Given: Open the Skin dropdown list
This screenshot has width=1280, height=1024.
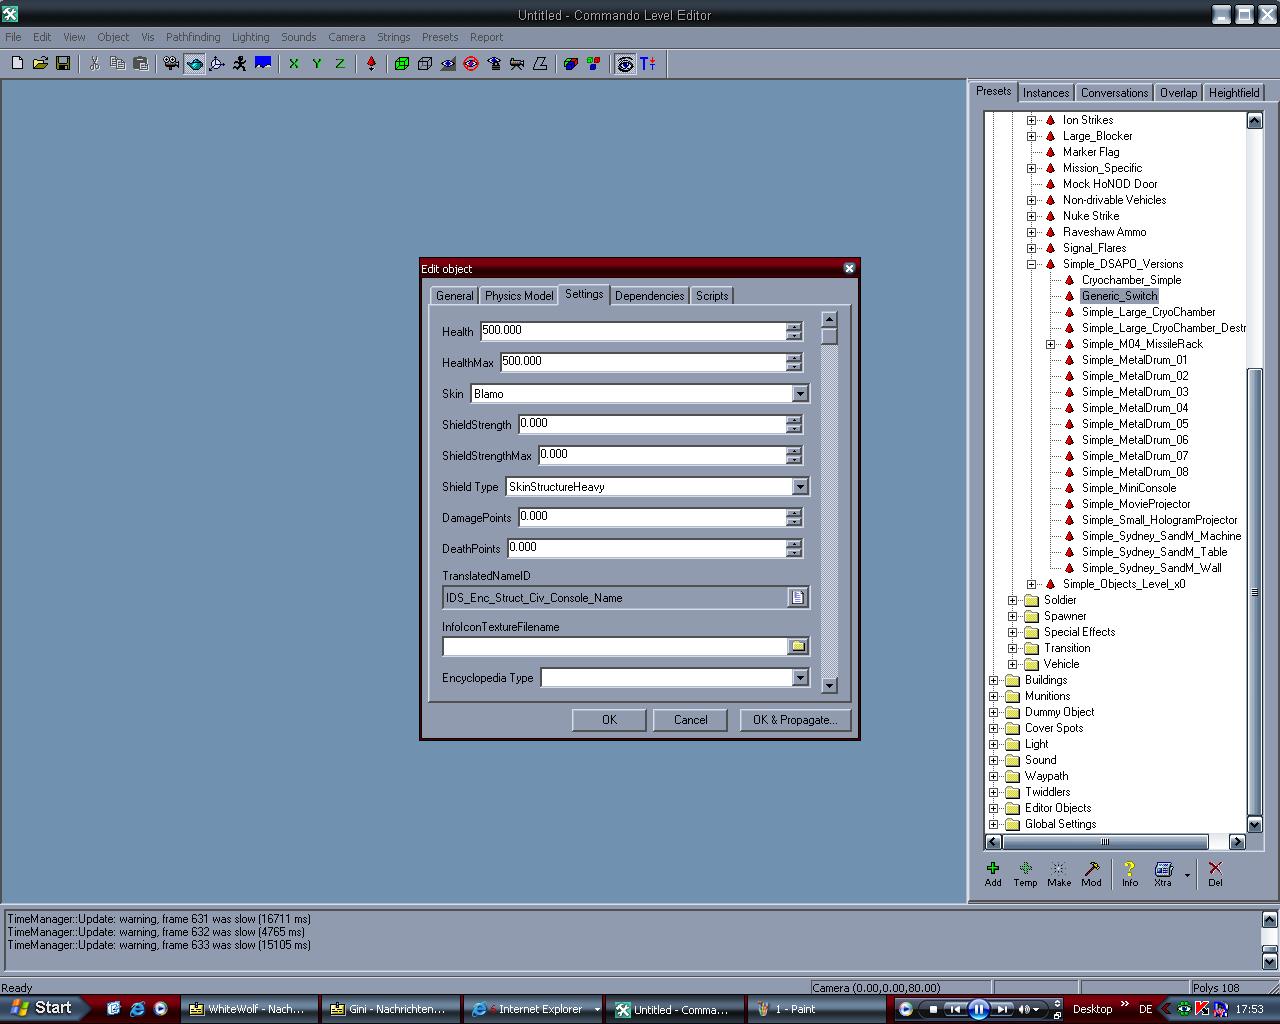Looking at the screenshot, I should (x=799, y=394).
